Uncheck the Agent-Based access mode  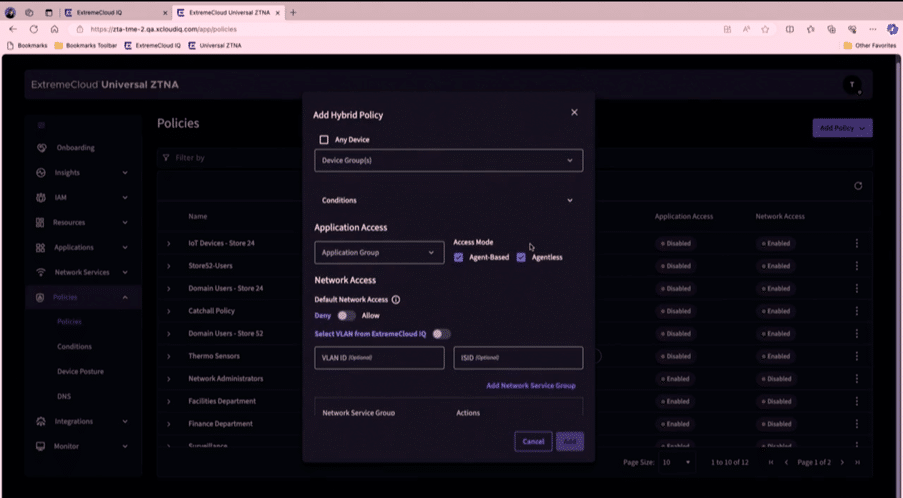[458, 257]
